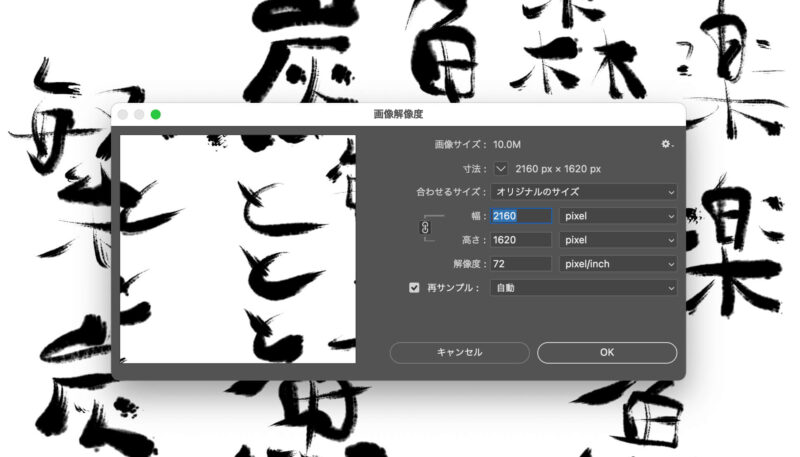Click the 画像サイズ 10.0M value
The image size is (800, 457).
click(507, 145)
